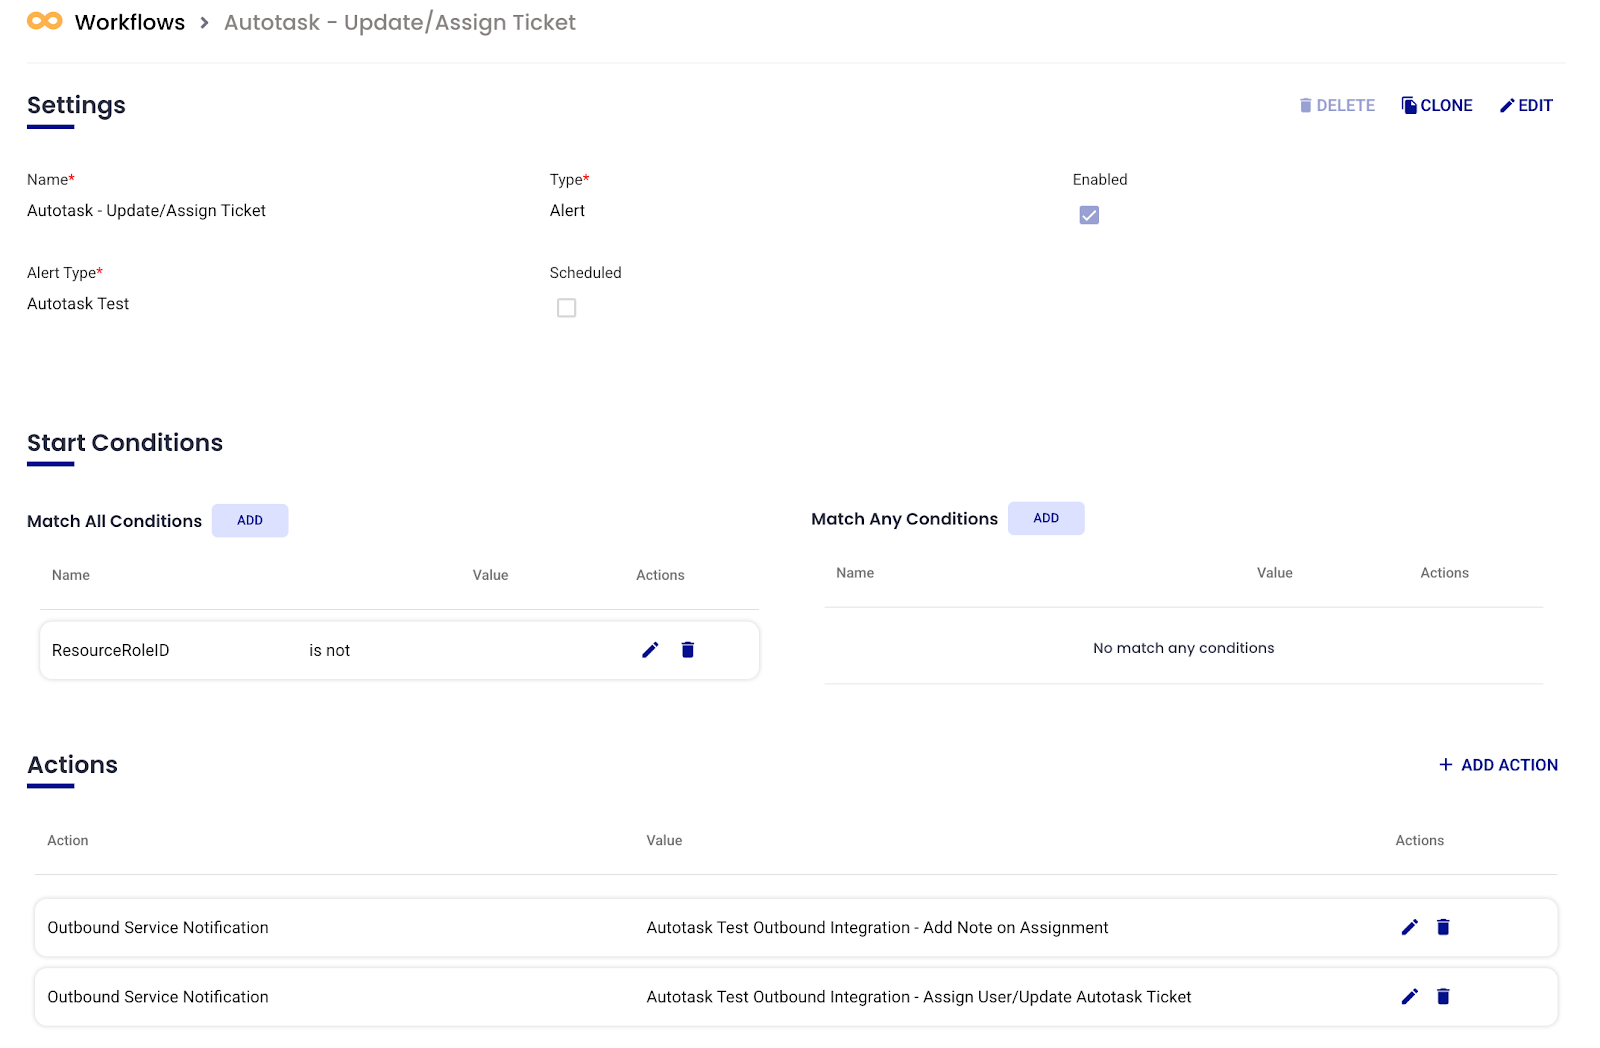
Task: Add a Match Any condition
Action: click(x=1045, y=518)
